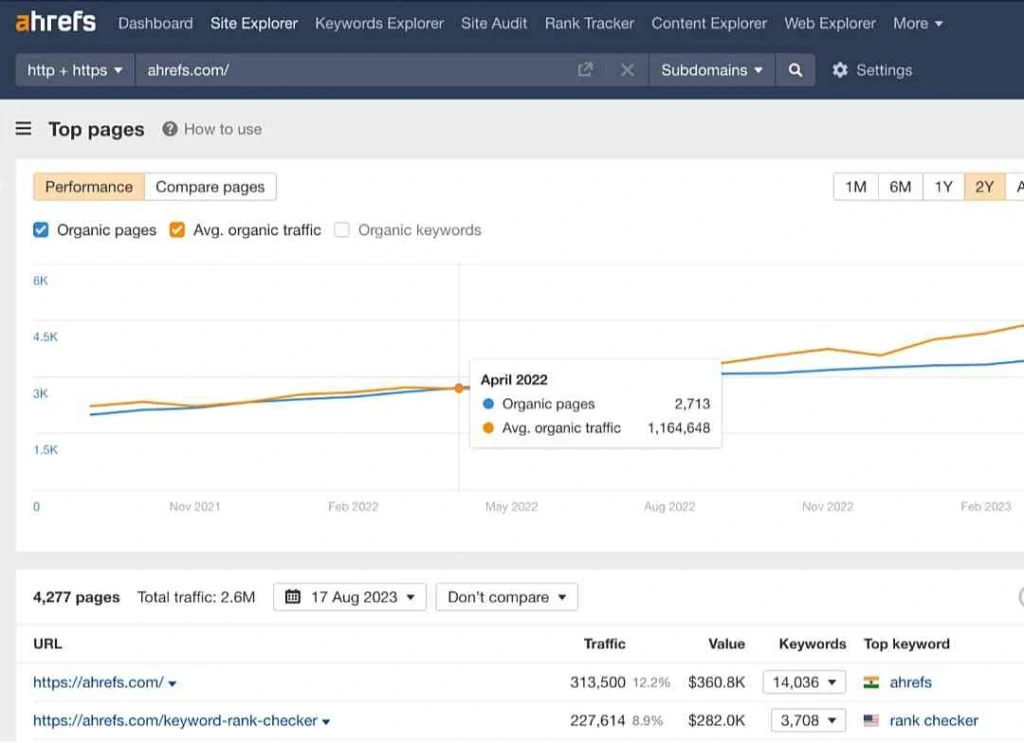1024x743 pixels.
Task: Click India flag beside ahrefs keyword
Action: (871, 682)
